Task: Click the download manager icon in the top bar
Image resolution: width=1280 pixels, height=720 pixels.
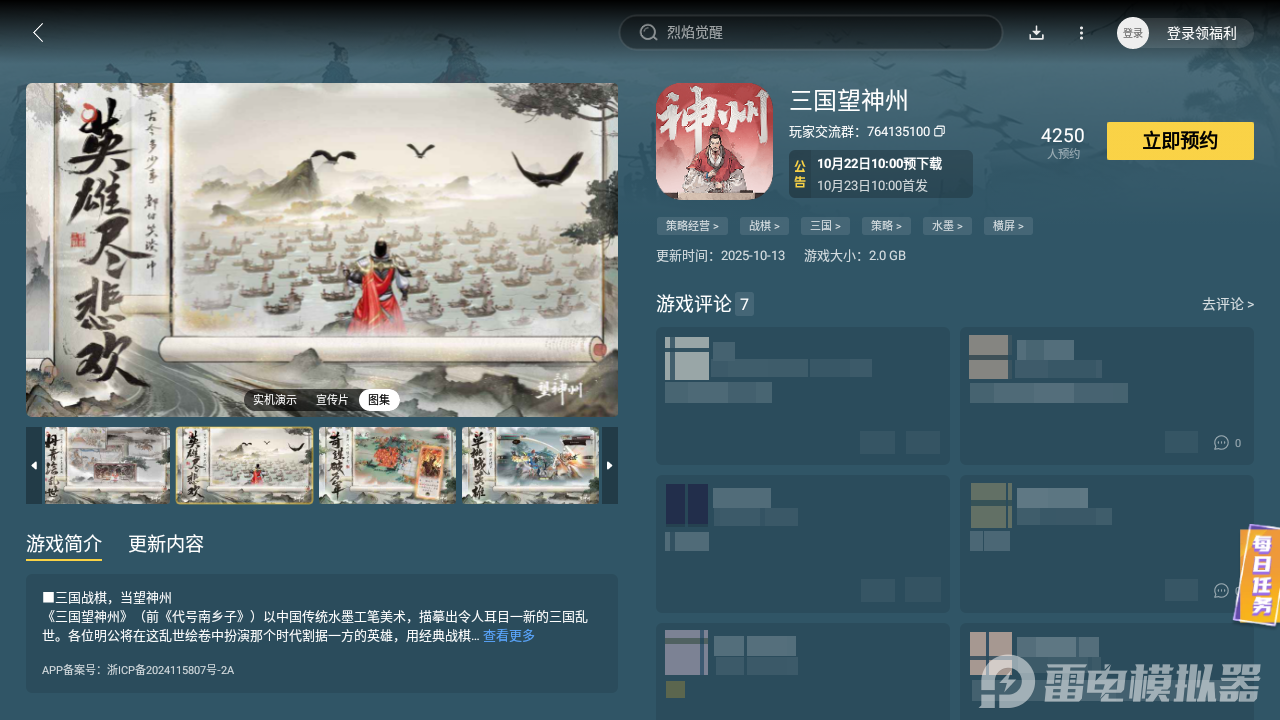Action: point(1036,32)
